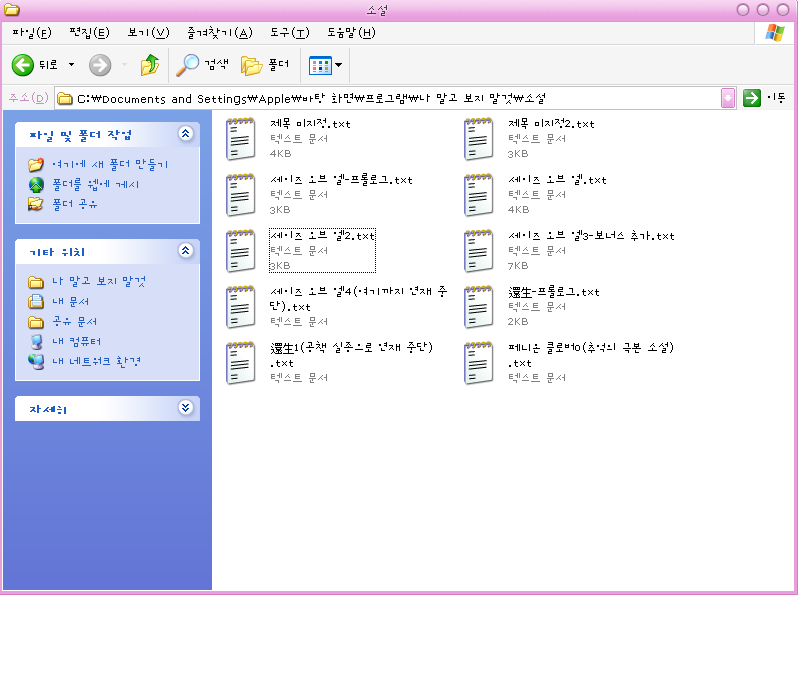Screen dimensions: 799x700
Task: Click file name 세이즈 오브 엘3-보너스 추가.txt
Action: click(591, 236)
